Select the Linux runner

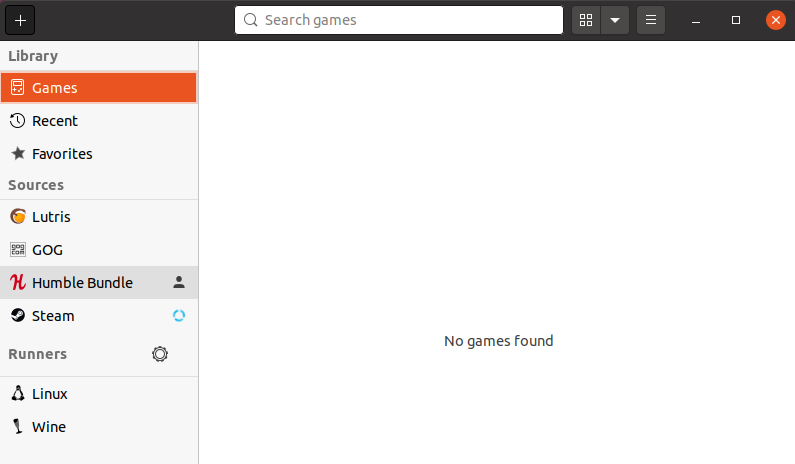pos(98,394)
